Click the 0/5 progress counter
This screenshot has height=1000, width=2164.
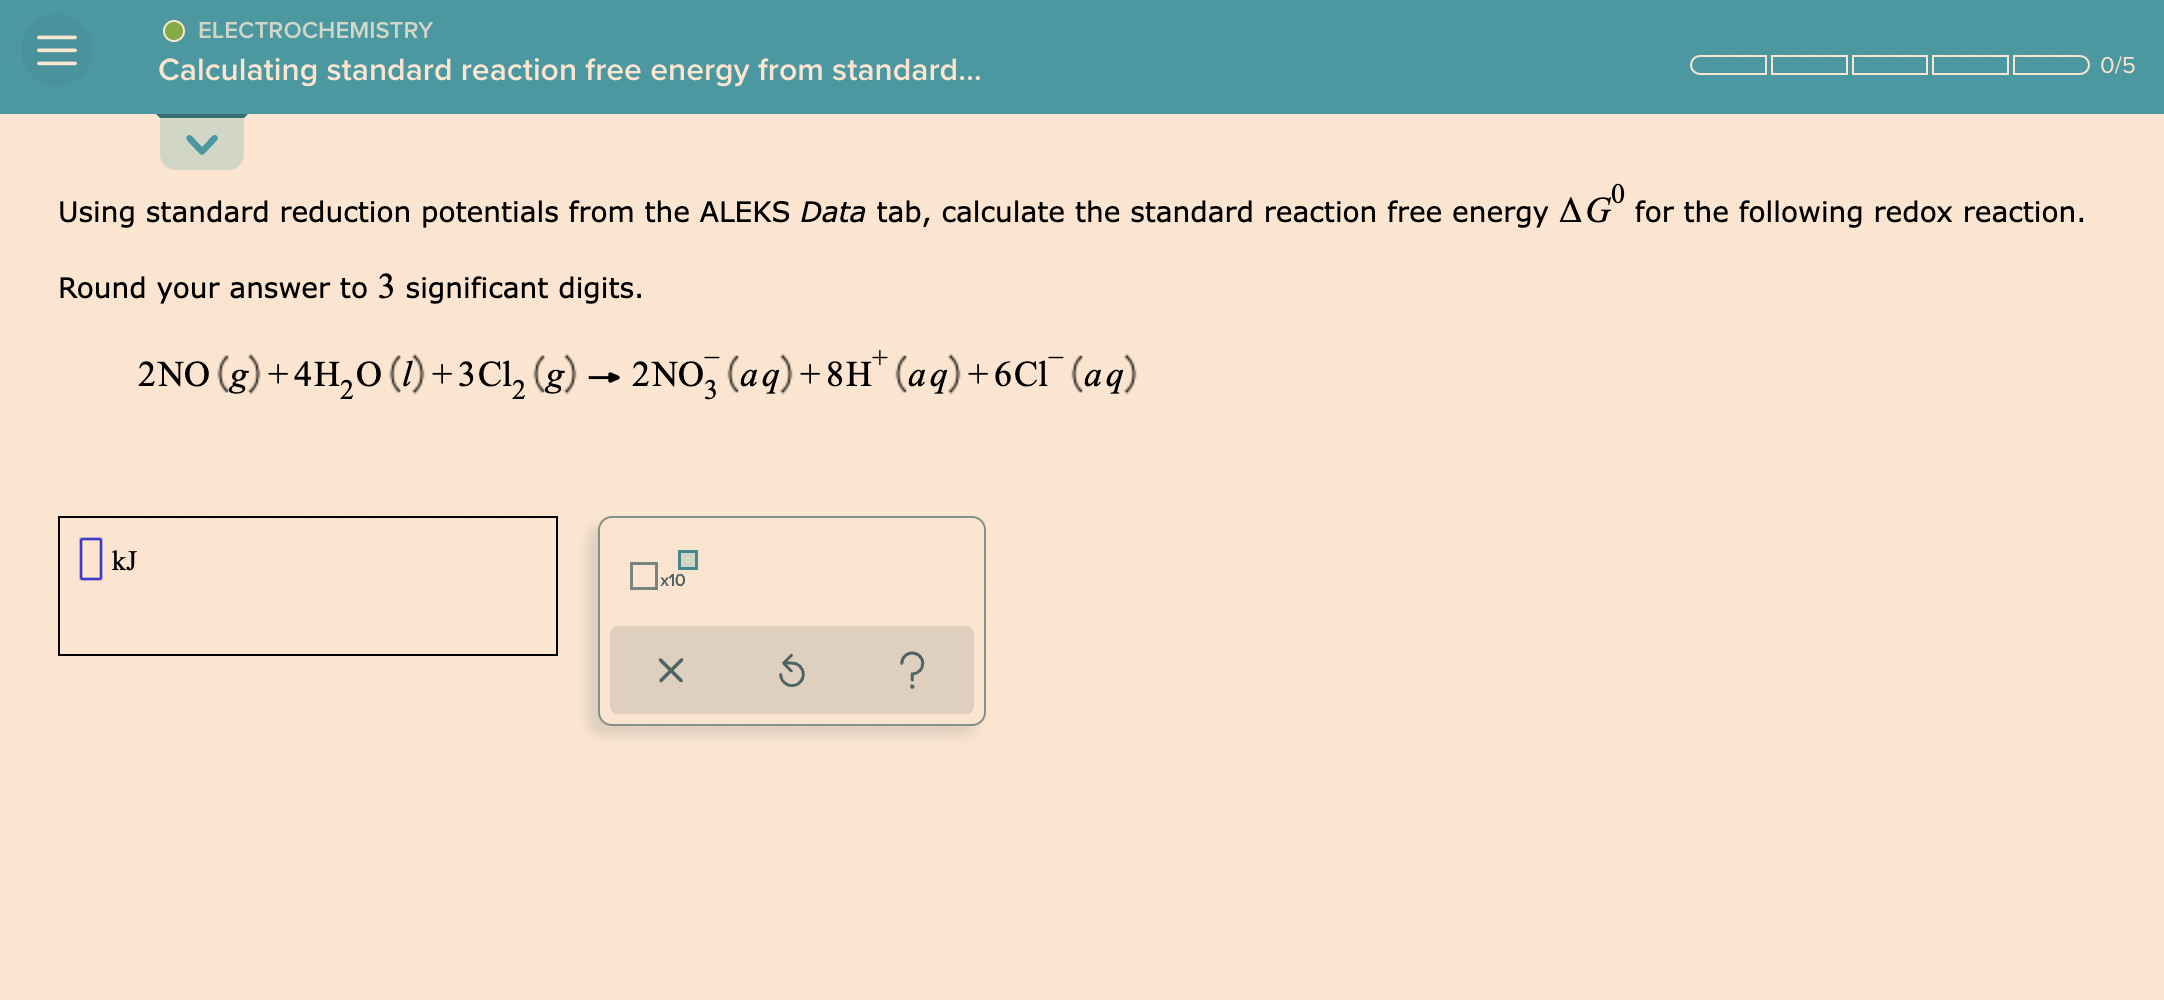(2116, 63)
